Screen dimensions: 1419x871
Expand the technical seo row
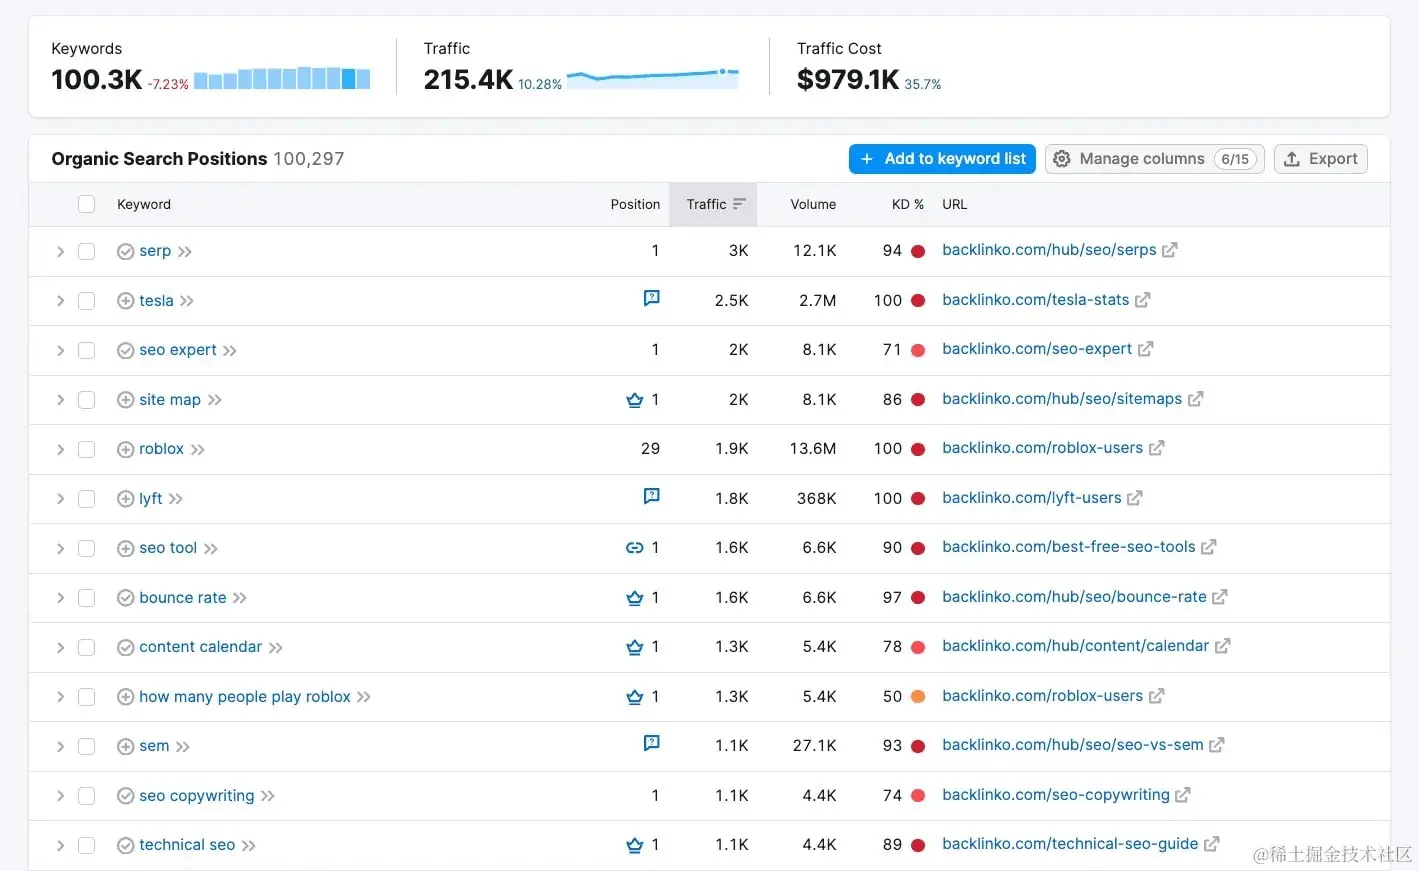pos(60,845)
